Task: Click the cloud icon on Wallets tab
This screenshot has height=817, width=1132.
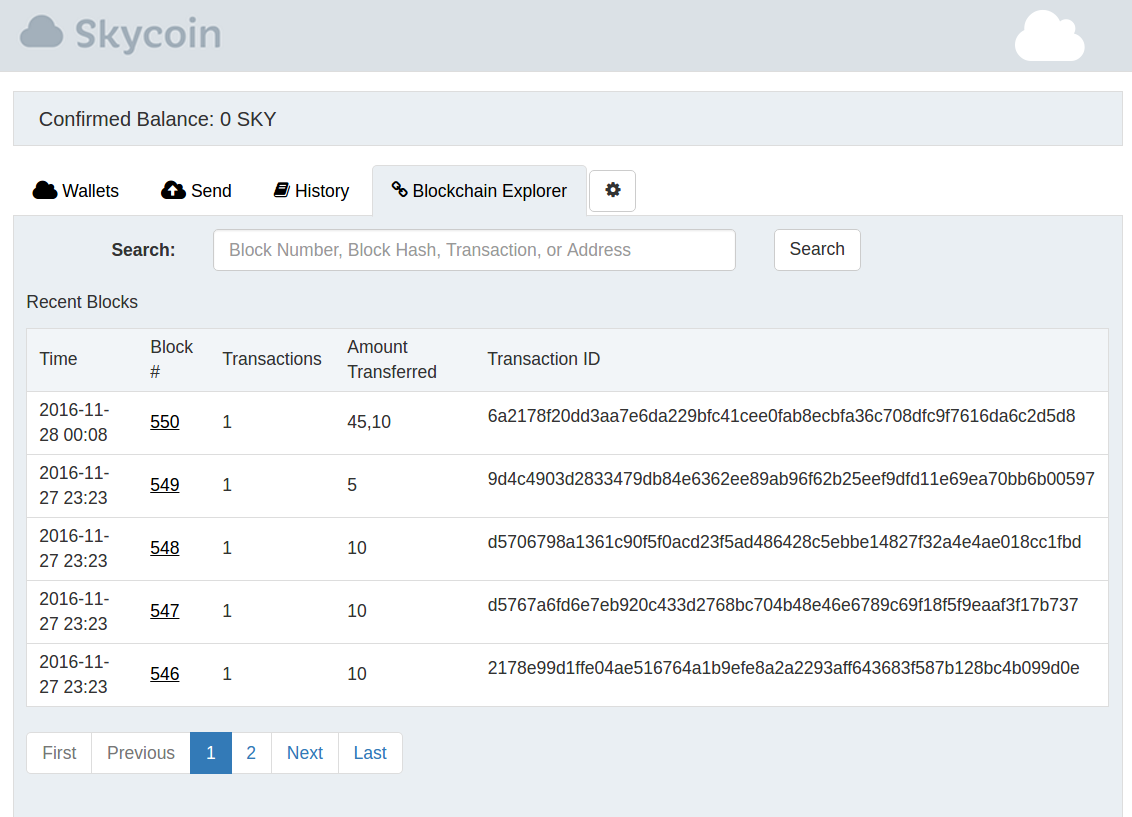Action: pyautogui.click(x=44, y=190)
